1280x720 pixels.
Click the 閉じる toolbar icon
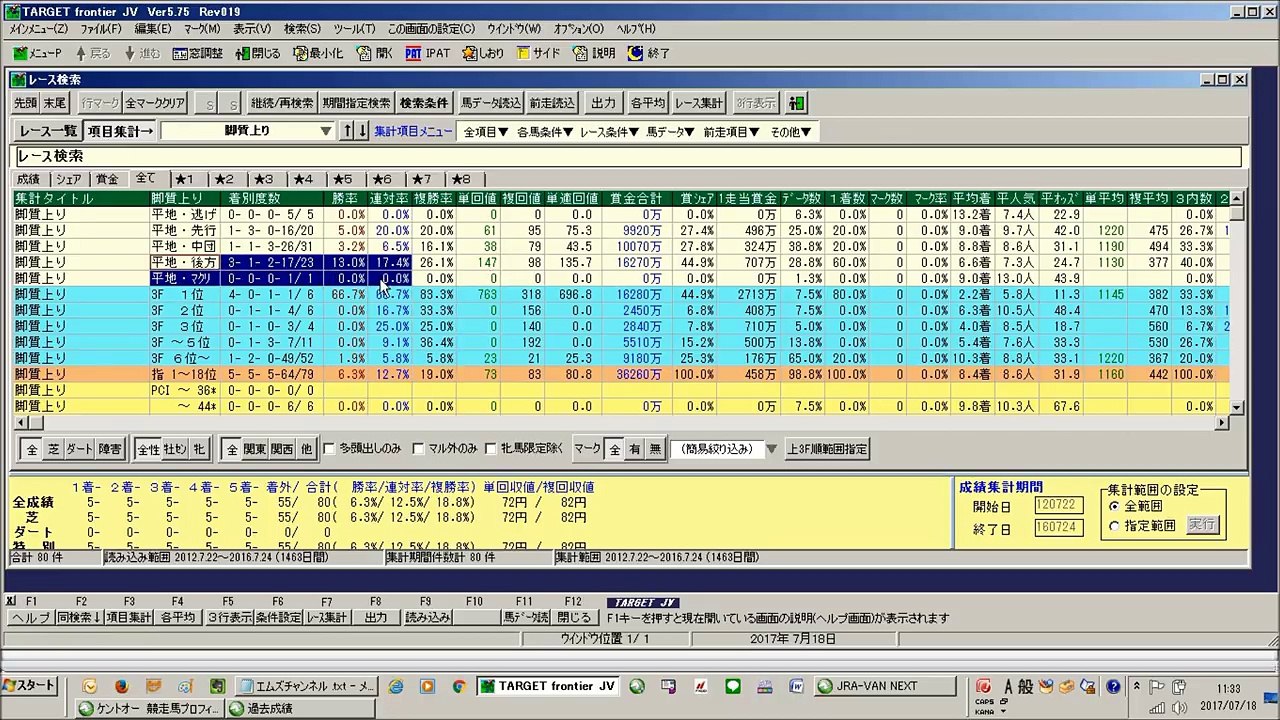pos(258,53)
